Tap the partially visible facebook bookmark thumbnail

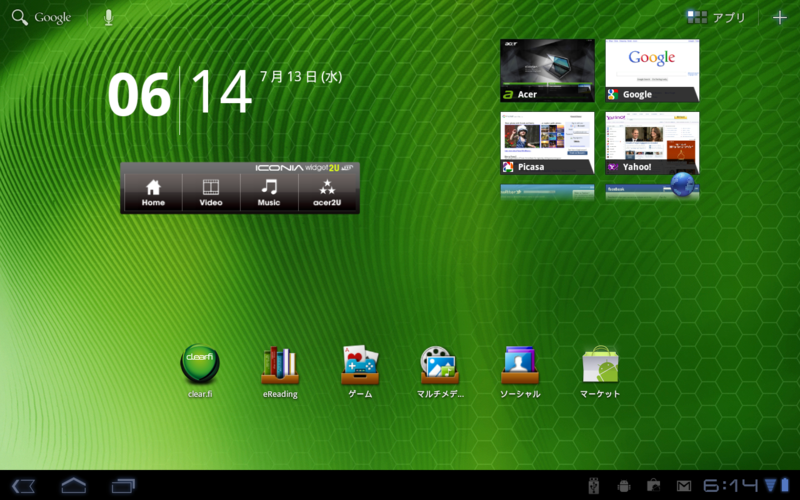point(652,192)
